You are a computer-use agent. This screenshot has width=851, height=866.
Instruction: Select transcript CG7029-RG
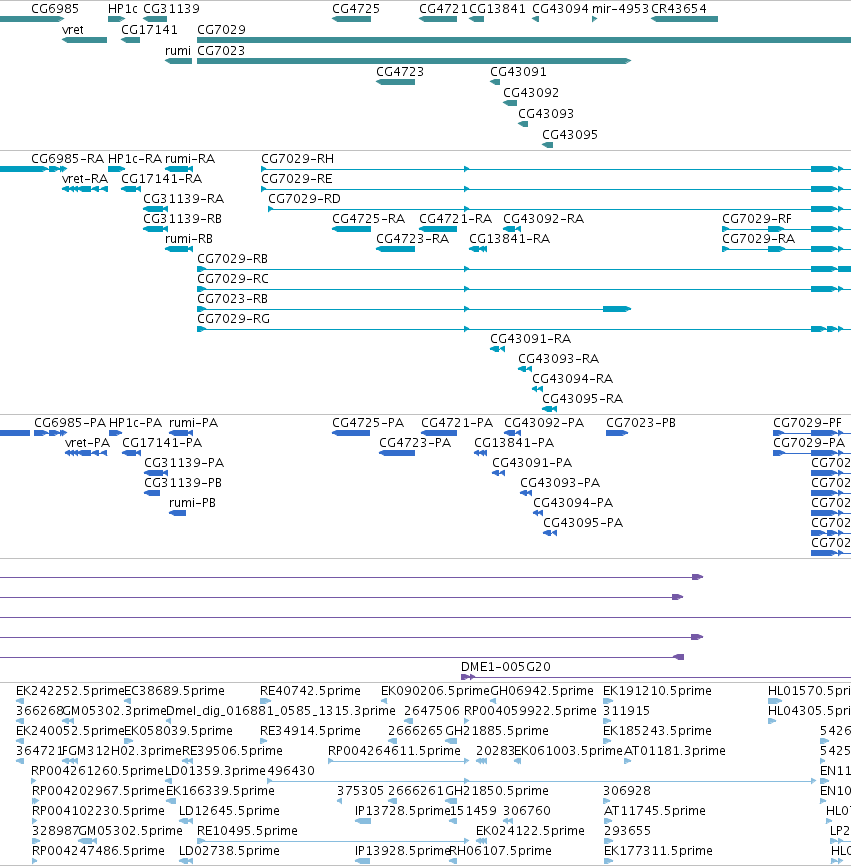coord(234,319)
